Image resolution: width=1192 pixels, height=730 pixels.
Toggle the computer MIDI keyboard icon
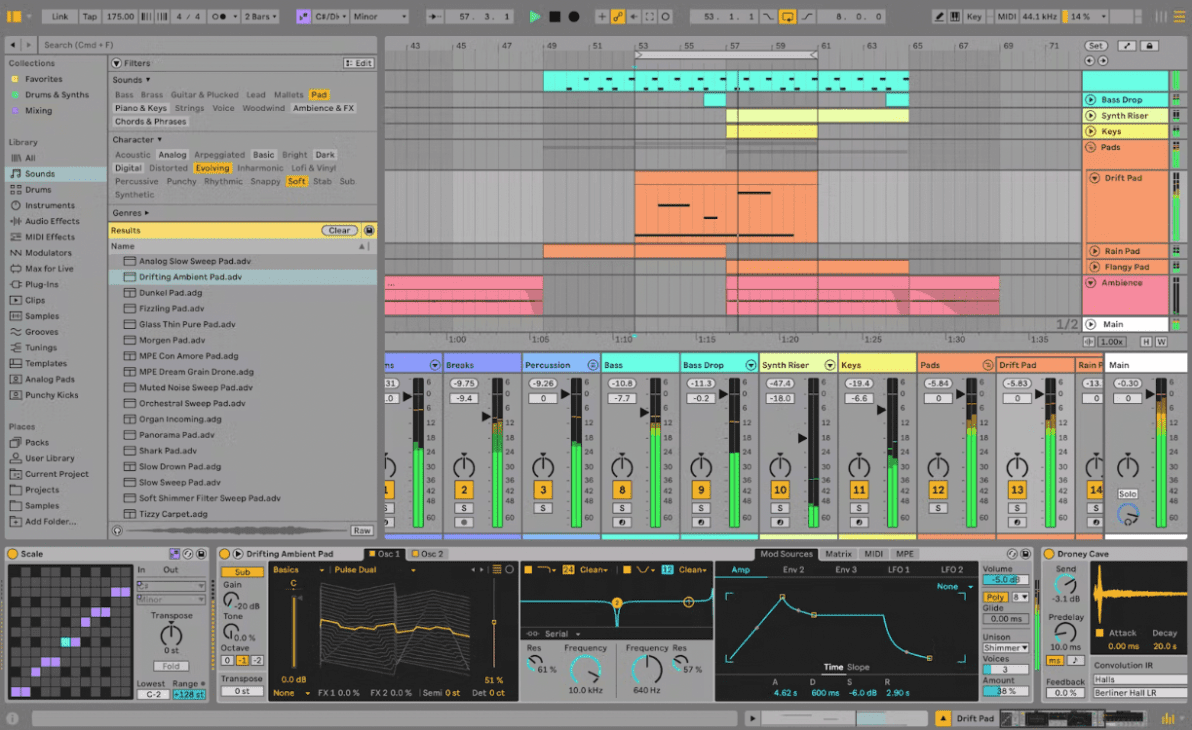(954, 16)
